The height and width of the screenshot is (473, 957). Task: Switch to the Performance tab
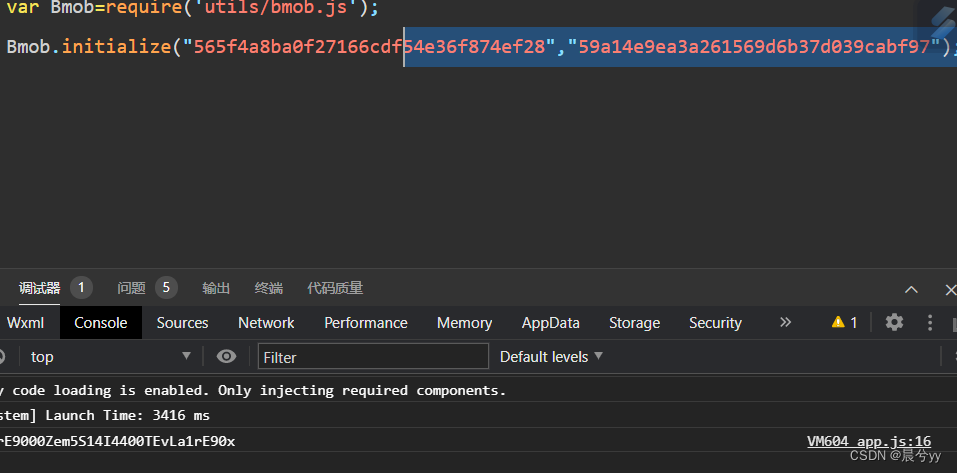pyautogui.click(x=366, y=322)
